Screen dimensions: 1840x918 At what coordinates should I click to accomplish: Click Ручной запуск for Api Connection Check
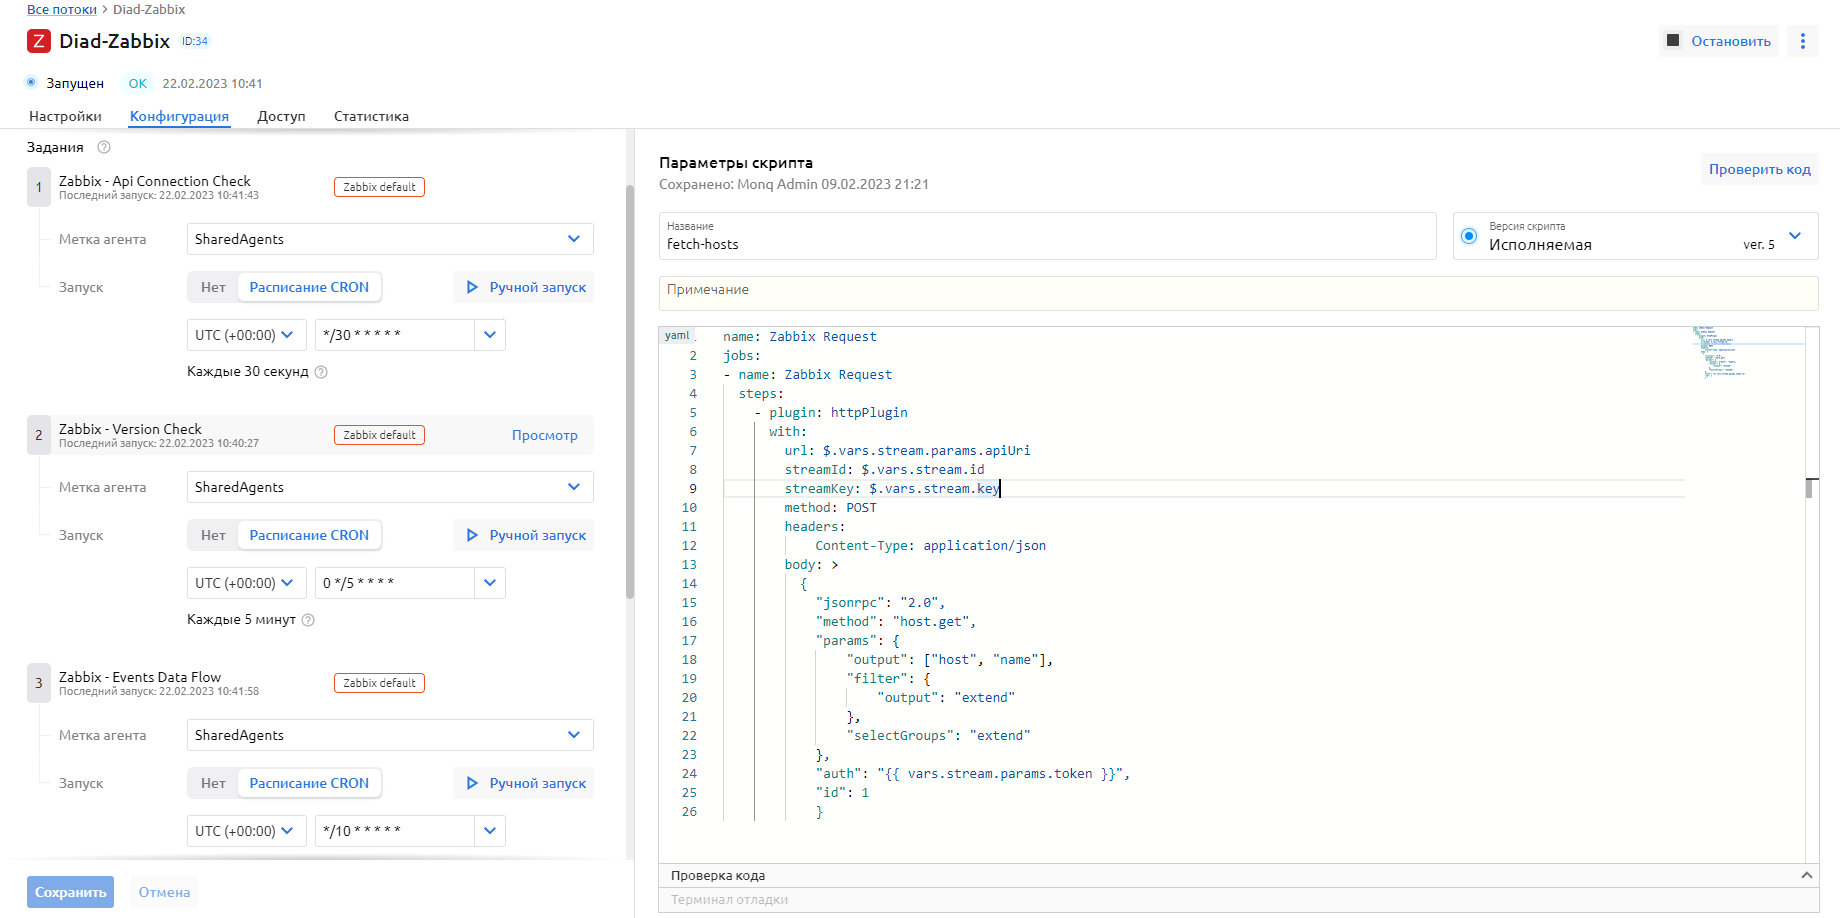point(524,287)
